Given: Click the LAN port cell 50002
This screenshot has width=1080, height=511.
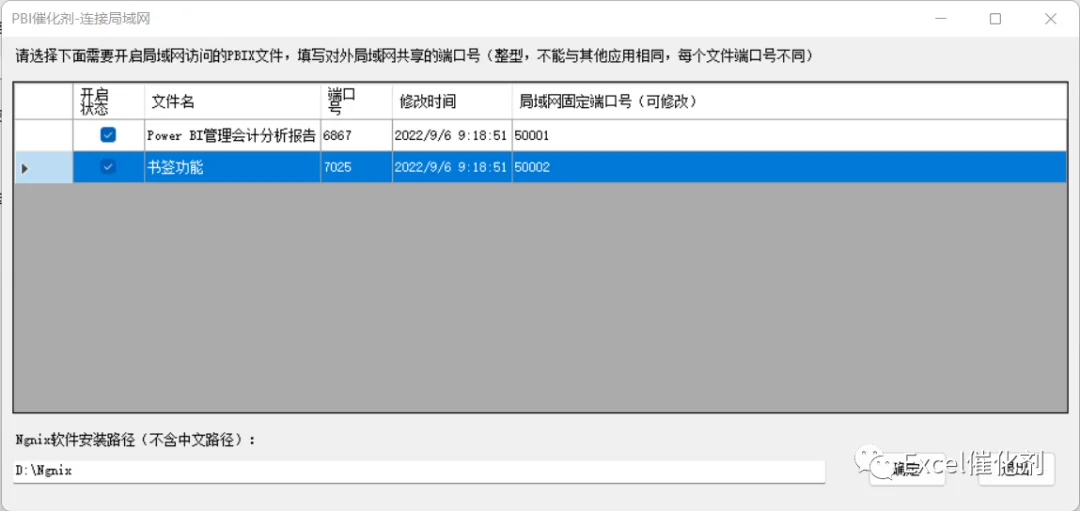Looking at the screenshot, I should [789, 167].
